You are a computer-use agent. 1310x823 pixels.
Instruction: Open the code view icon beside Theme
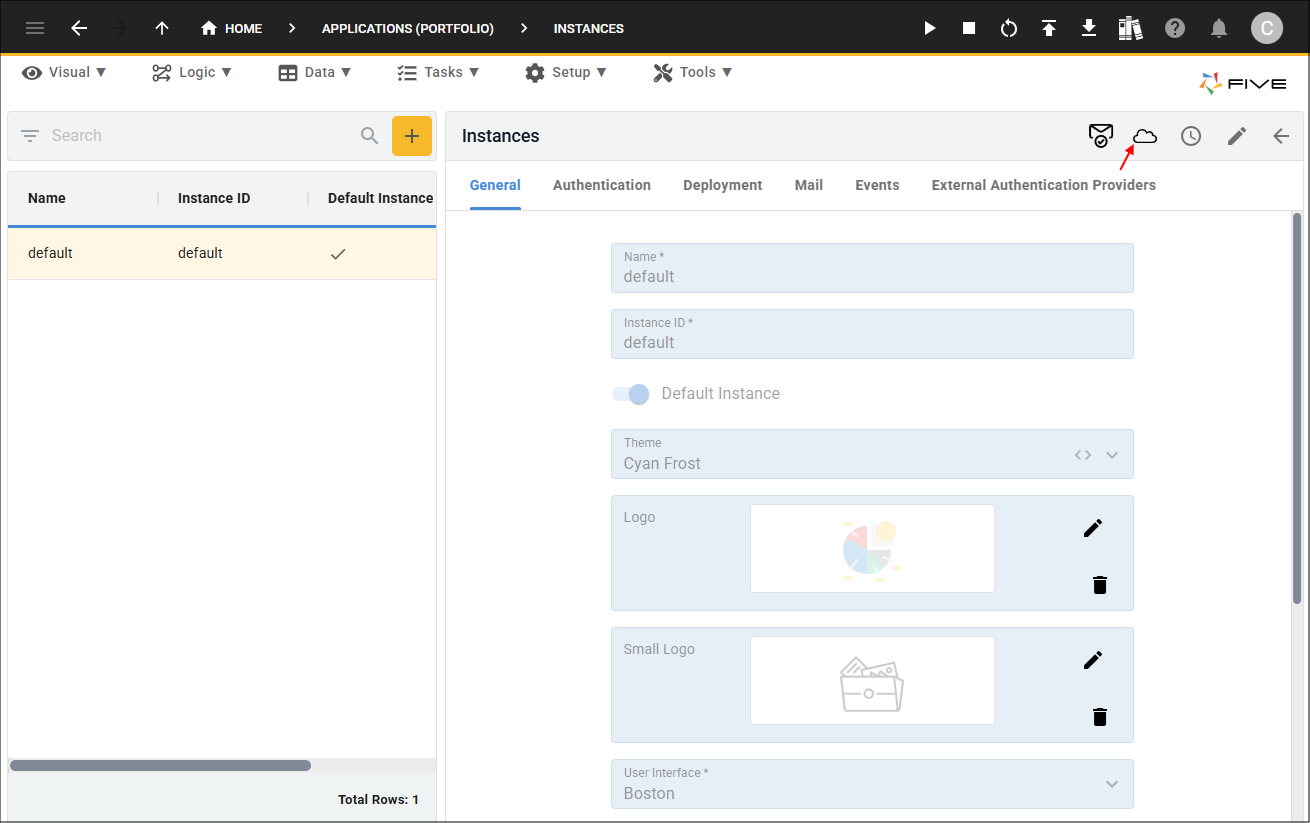(1082, 454)
